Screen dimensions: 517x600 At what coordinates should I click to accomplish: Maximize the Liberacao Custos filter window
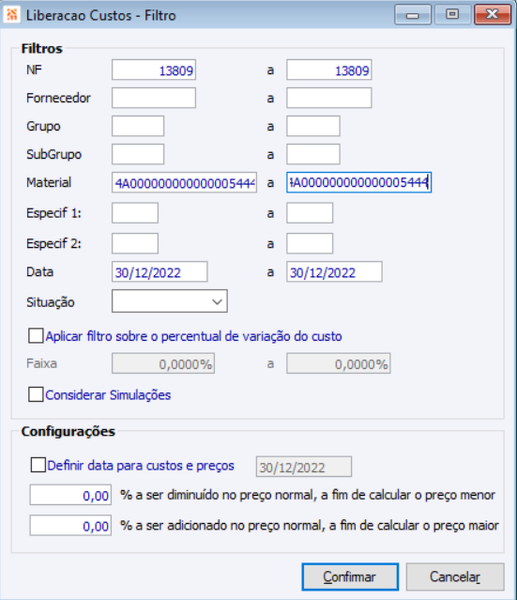click(452, 15)
